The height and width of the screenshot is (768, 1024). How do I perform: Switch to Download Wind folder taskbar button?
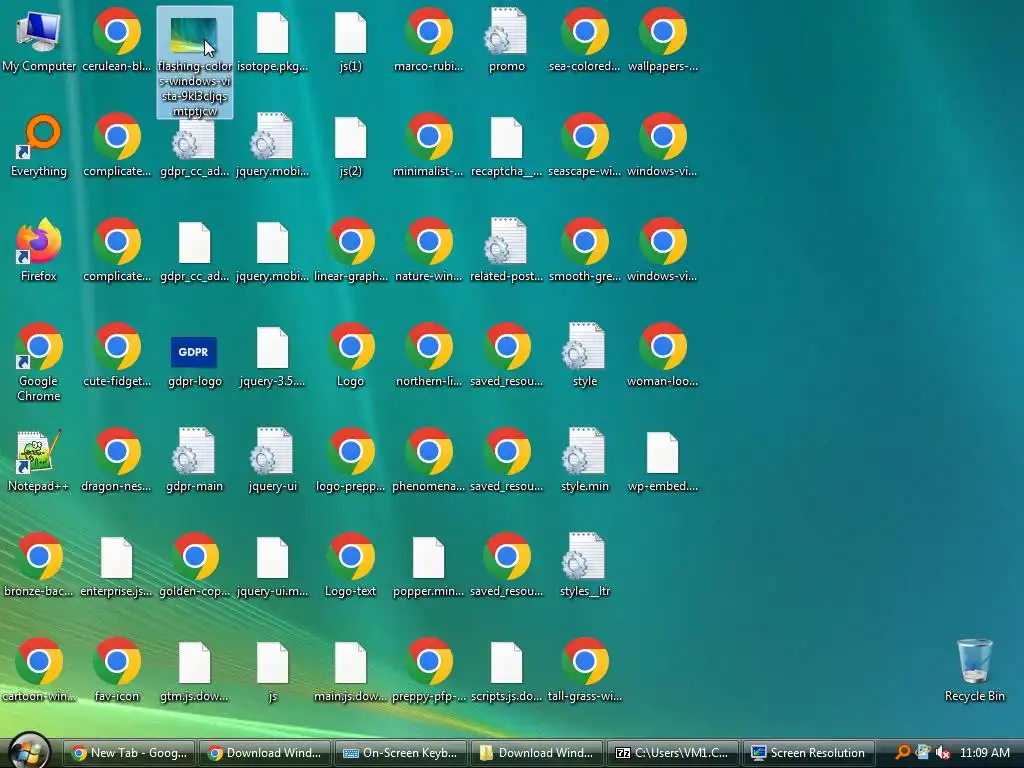[537, 753]
